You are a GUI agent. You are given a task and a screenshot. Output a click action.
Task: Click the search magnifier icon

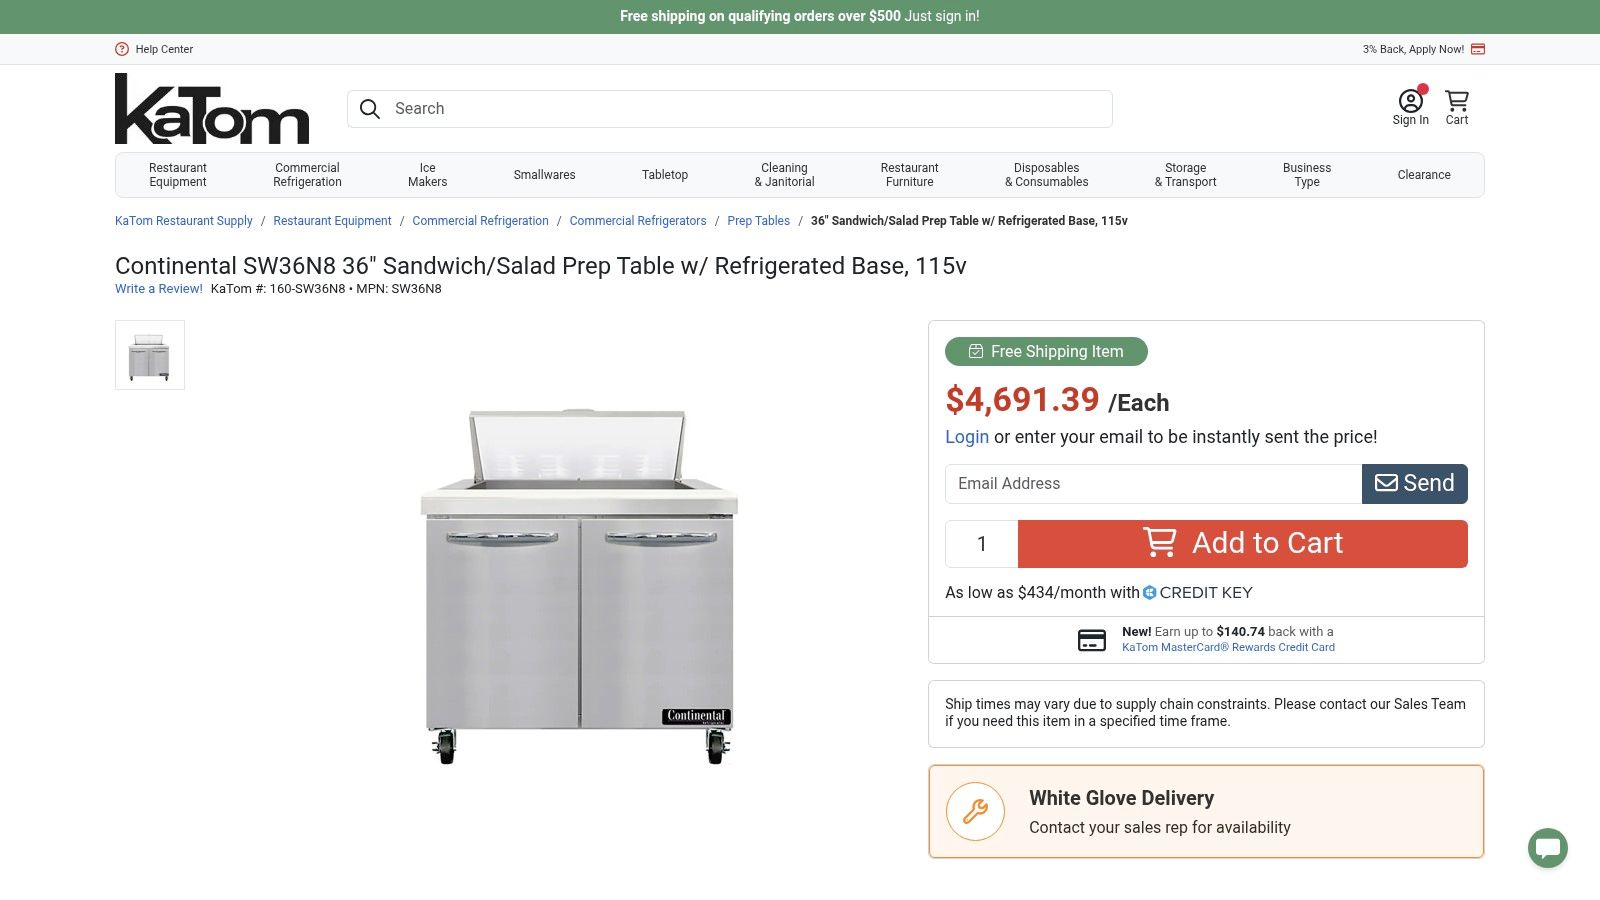pyautogui.click(x=370, y=109)
